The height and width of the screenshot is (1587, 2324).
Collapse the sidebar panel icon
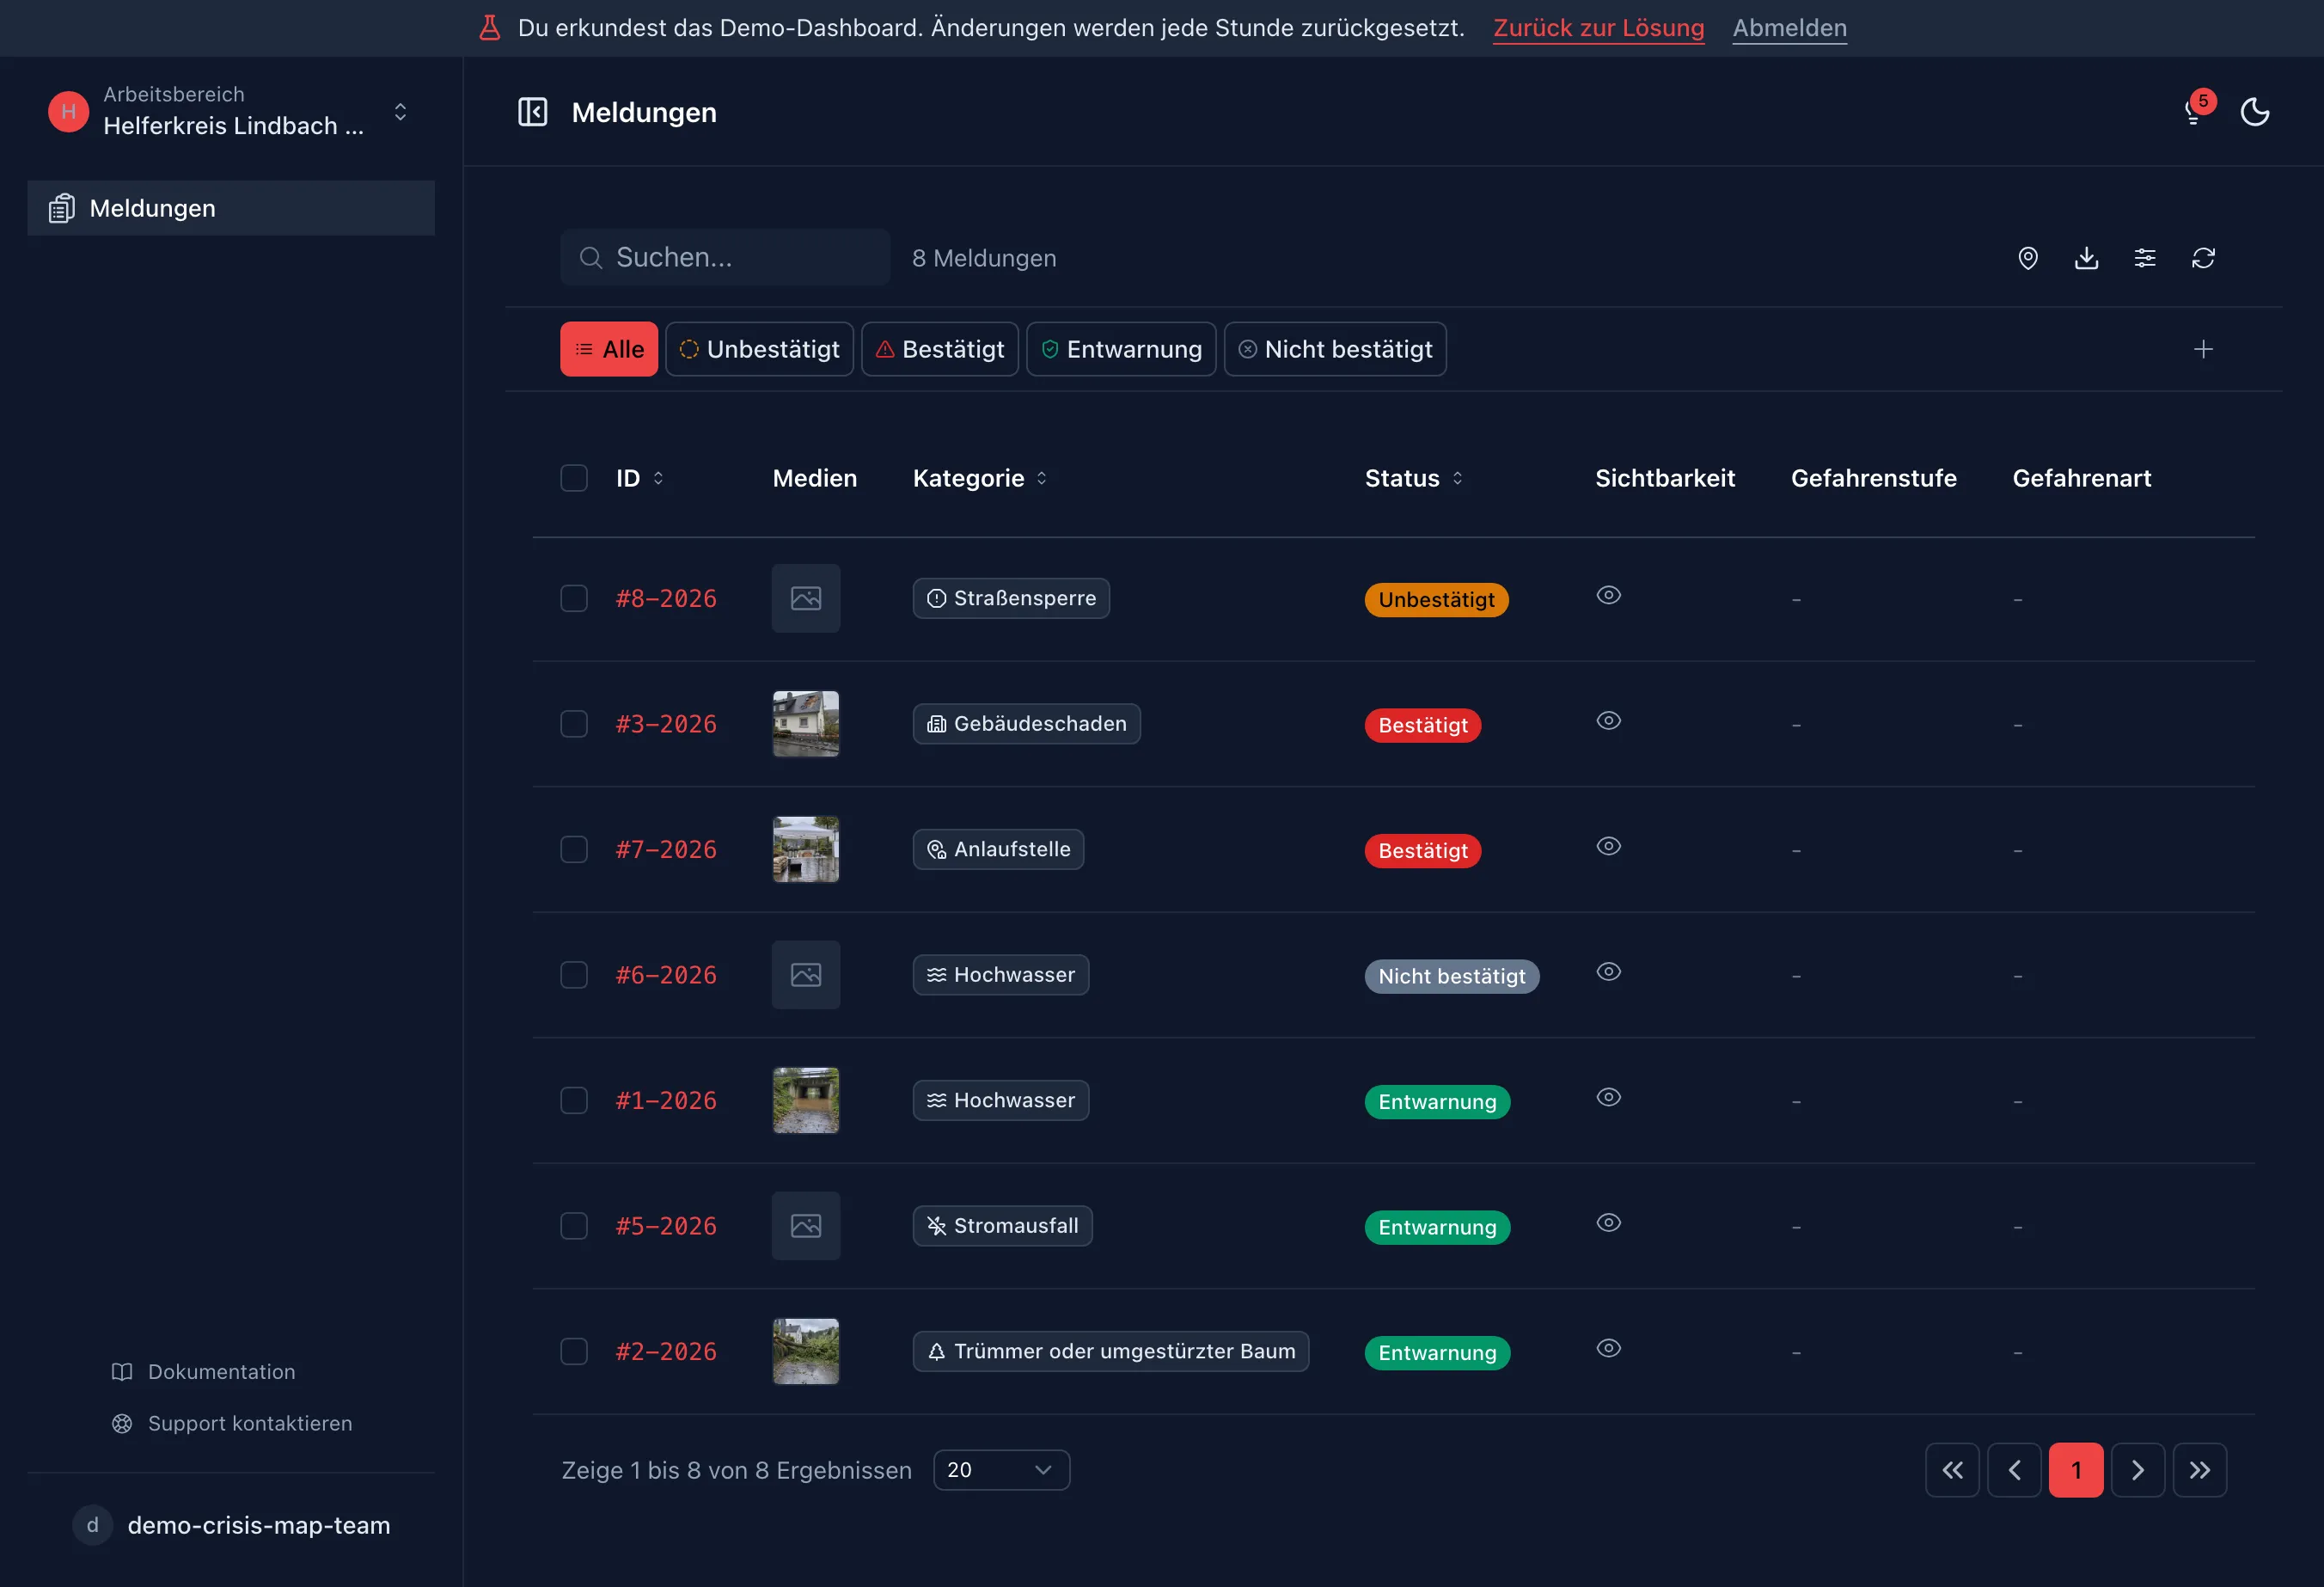click(532, 112)
